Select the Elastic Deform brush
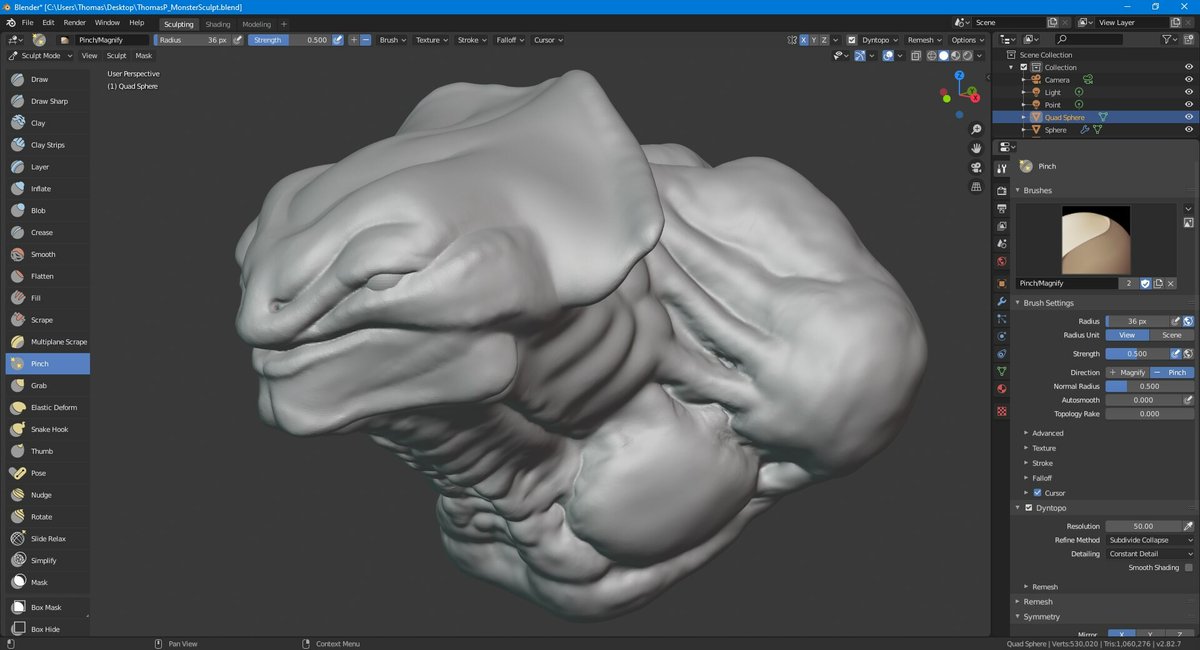This screenshot has height=650, width=1200. (47, 407)
